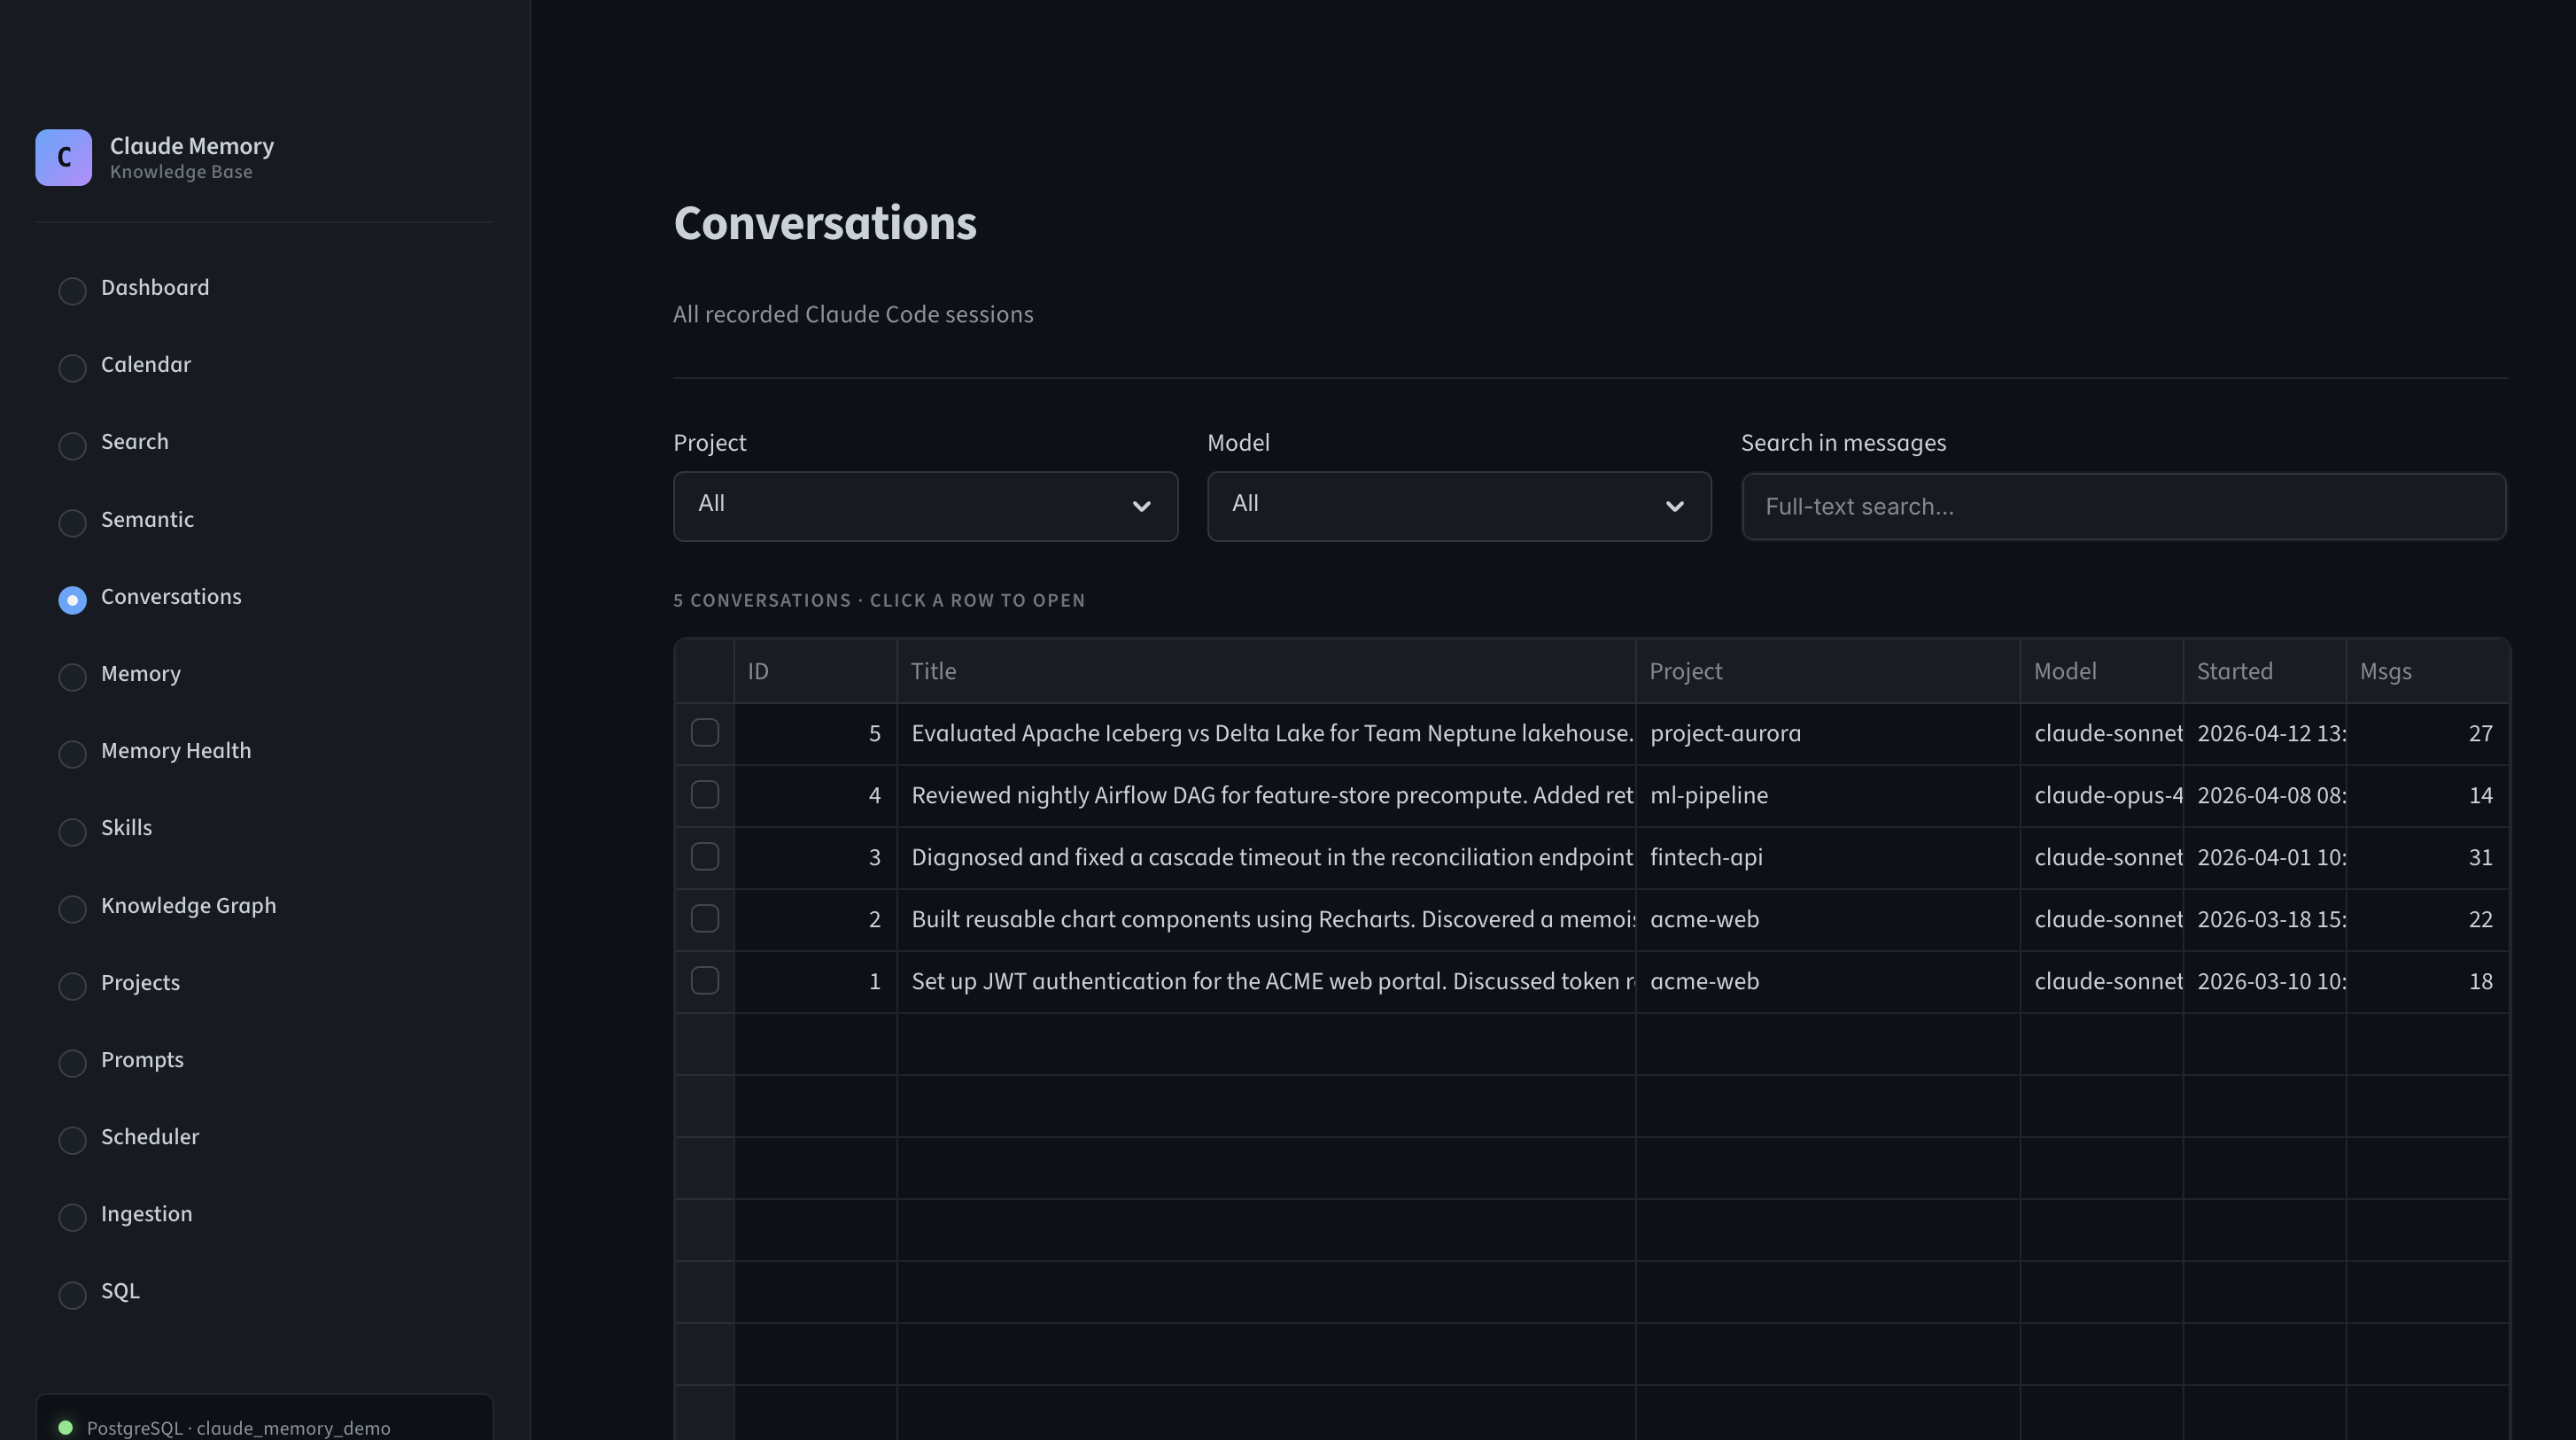Sort by the ID column header
This screenshot has height=1440, width=2576.
pos(815,671)
